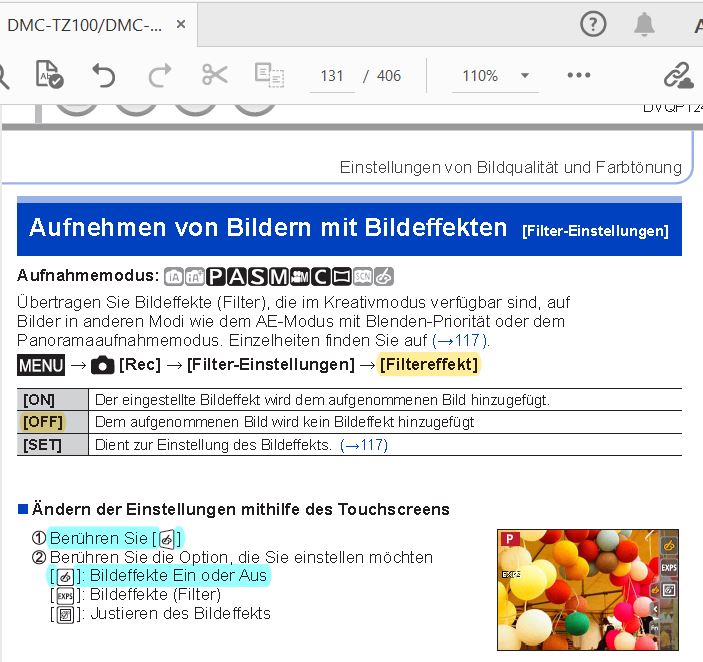
Task: Click the creative video mode icon
Action: (x=299, y=277)
